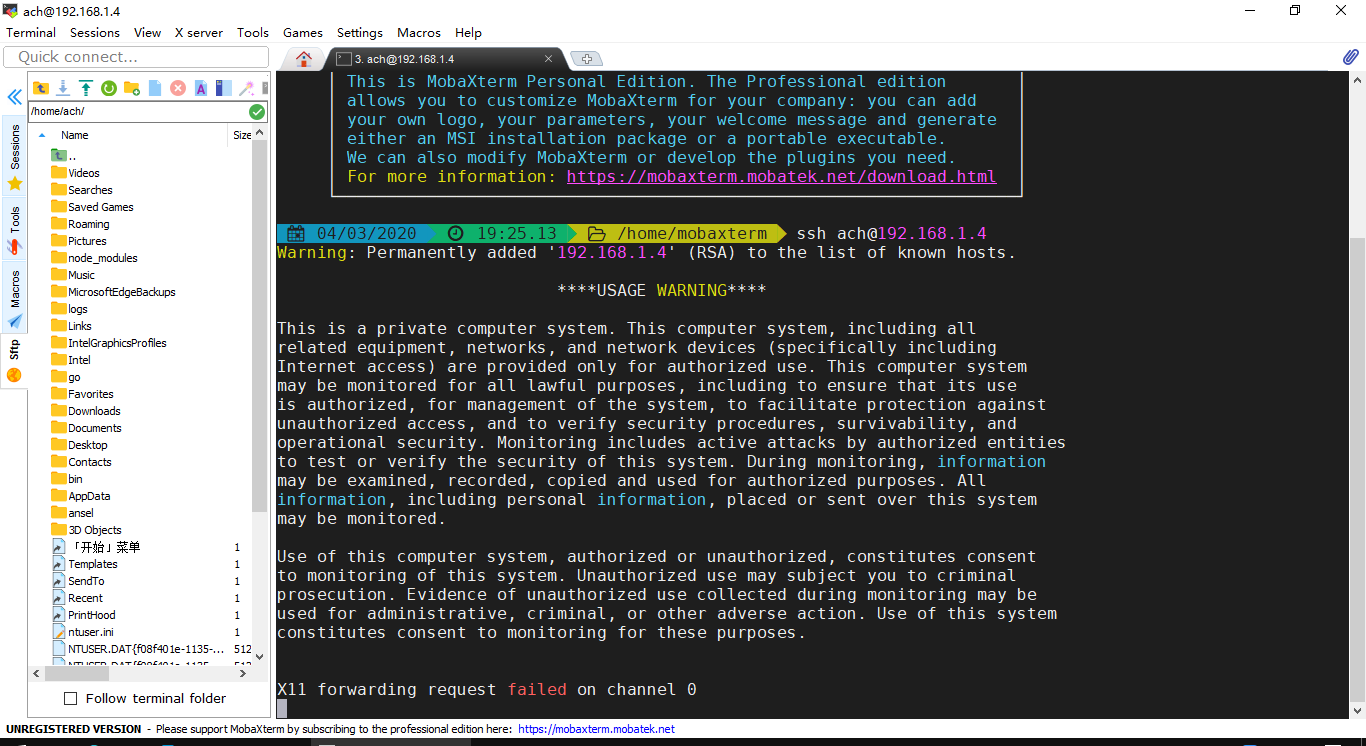Open the Quick connect combo box
This screenshot has height=746, width=1366.
coord(137,57)
